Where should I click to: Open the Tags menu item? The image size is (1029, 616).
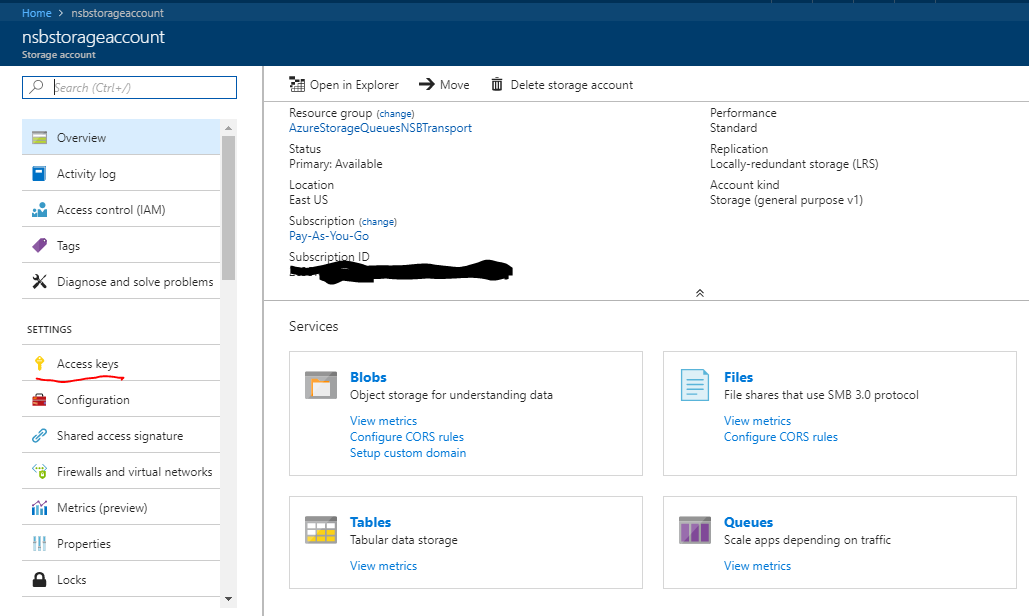coord(121,245)
